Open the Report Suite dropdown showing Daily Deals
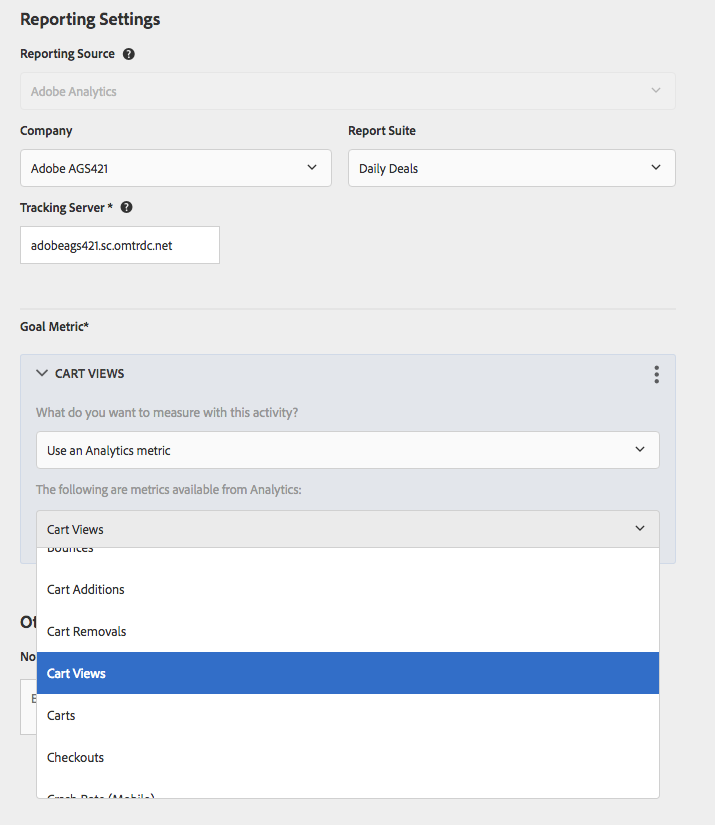Screen dimensions: 715x825 coord(511,168)
